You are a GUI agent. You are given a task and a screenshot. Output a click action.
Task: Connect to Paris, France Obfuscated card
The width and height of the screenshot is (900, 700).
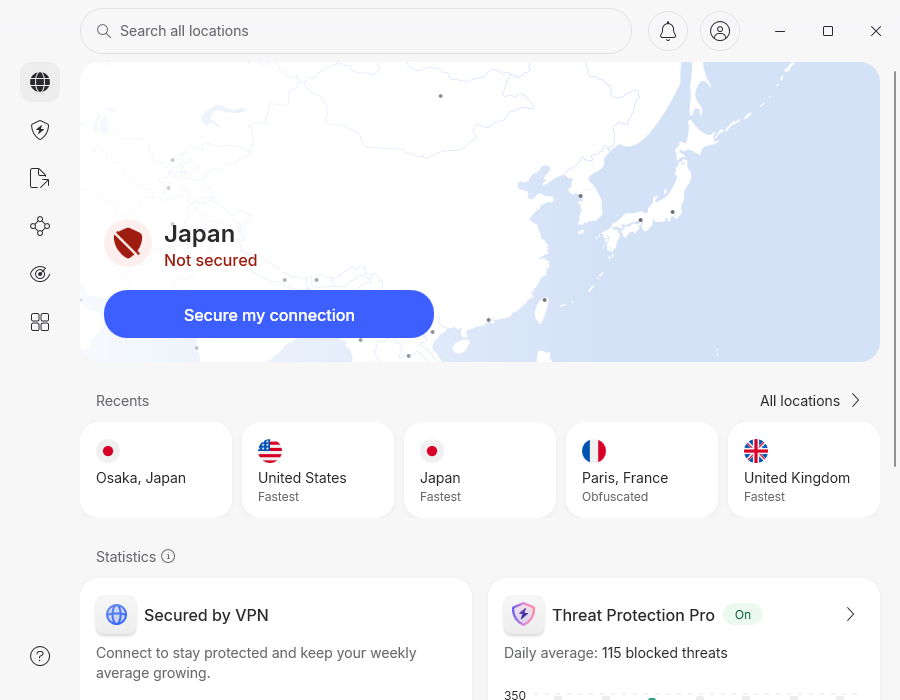(642, 470)
